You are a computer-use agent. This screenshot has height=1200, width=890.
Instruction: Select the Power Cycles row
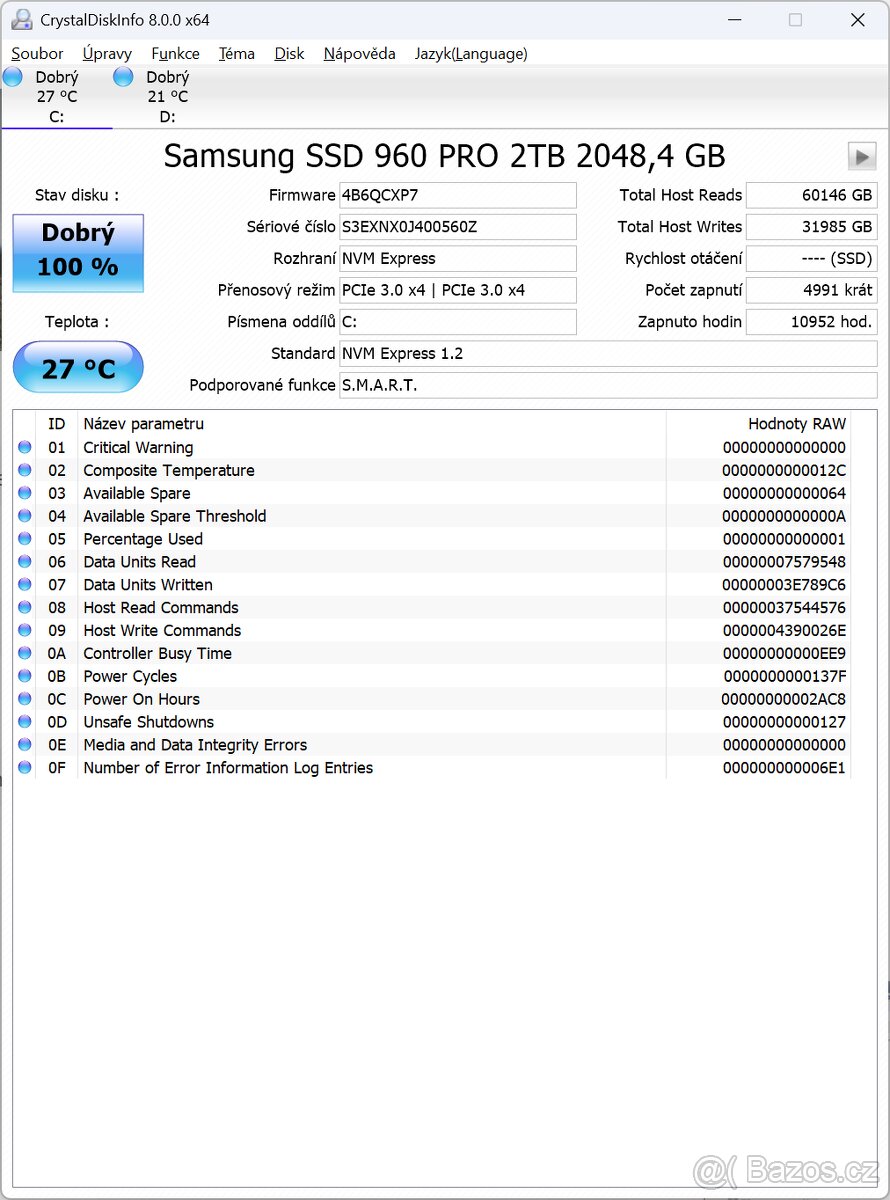(432, 677)
